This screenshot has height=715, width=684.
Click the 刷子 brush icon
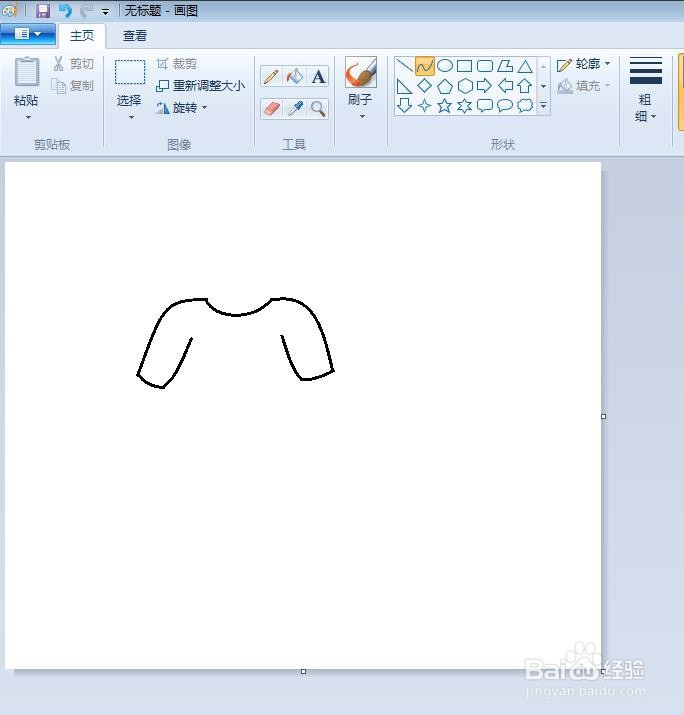tap(361, 72)
